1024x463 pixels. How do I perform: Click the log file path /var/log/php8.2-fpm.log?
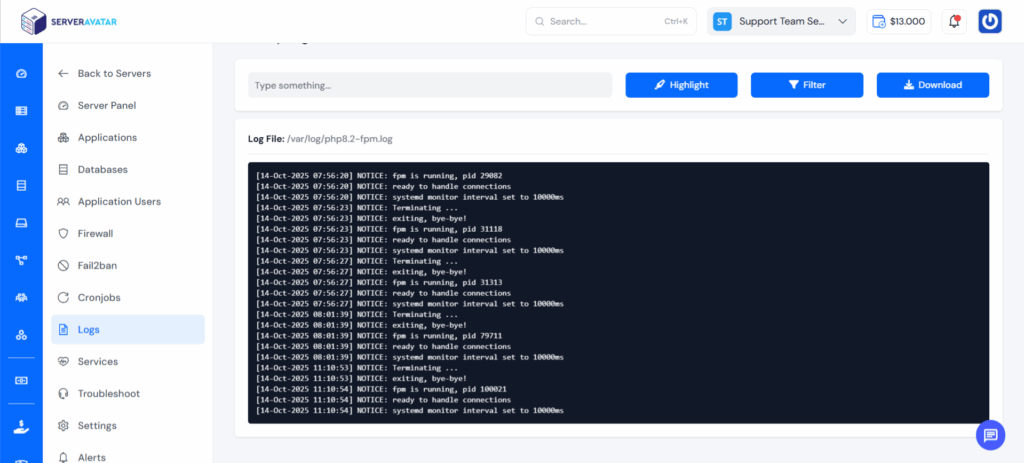[340, 139]
